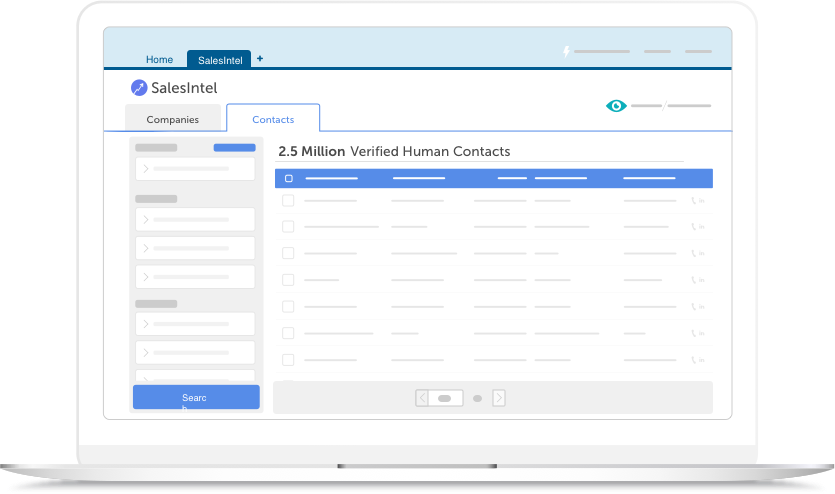835x494 pixels.
Task: Click the lightning bolt icon in top bar
Action: (567, 51)
